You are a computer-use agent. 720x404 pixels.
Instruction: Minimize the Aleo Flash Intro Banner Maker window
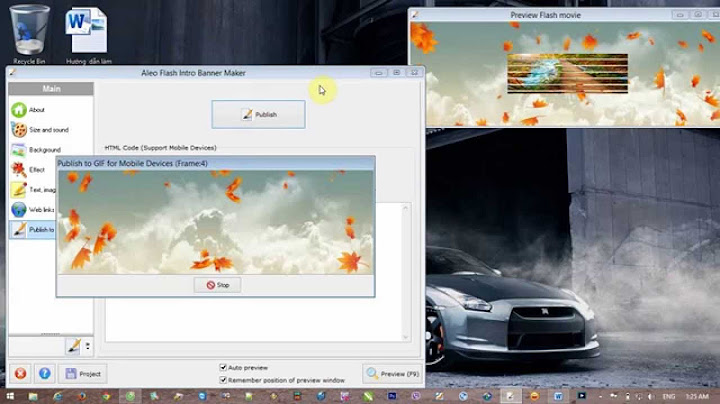pos(379,73)
